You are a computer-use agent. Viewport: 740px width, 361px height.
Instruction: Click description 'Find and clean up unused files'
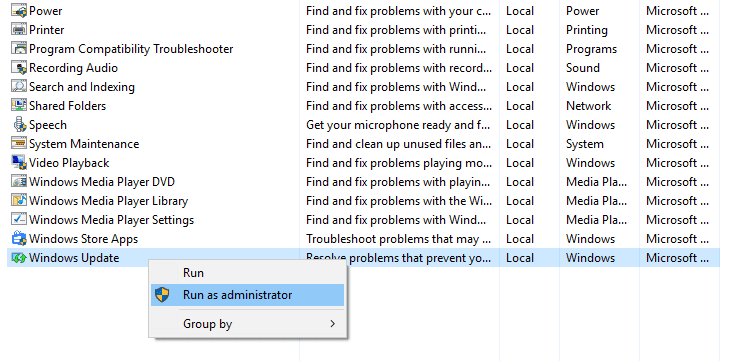point(399,143)
